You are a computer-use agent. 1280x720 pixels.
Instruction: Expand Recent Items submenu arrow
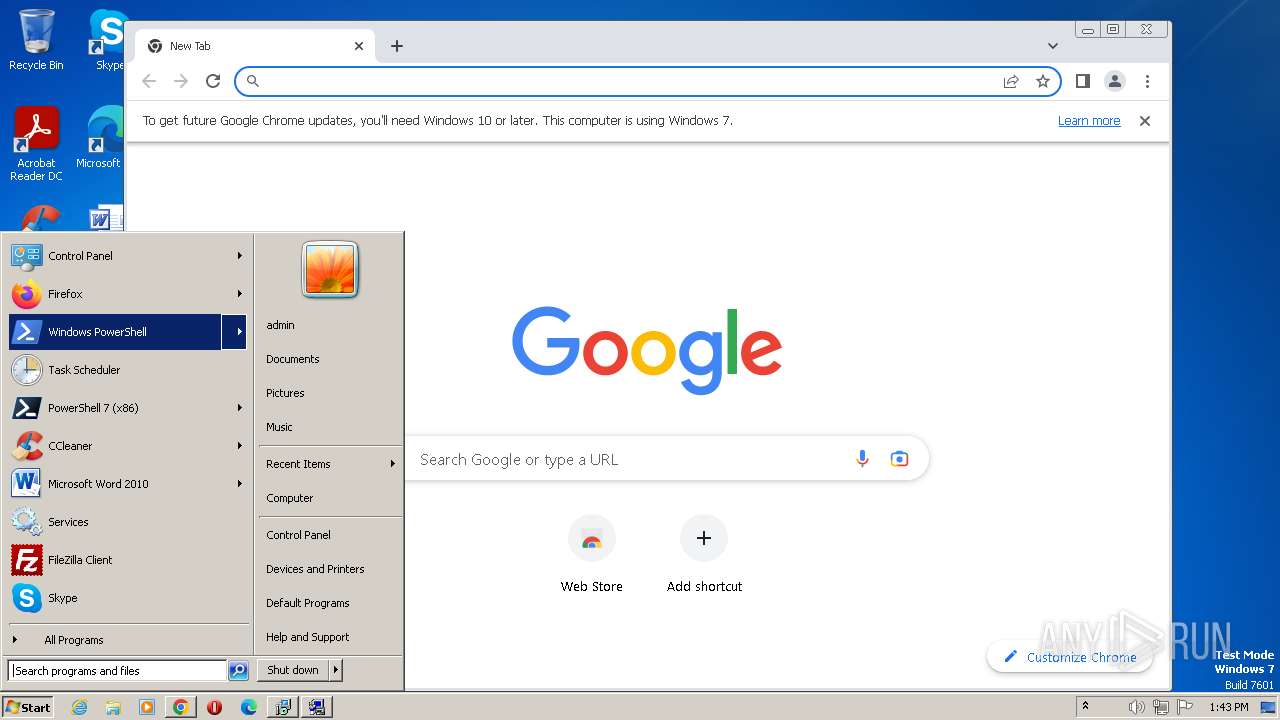pos(393,464)
